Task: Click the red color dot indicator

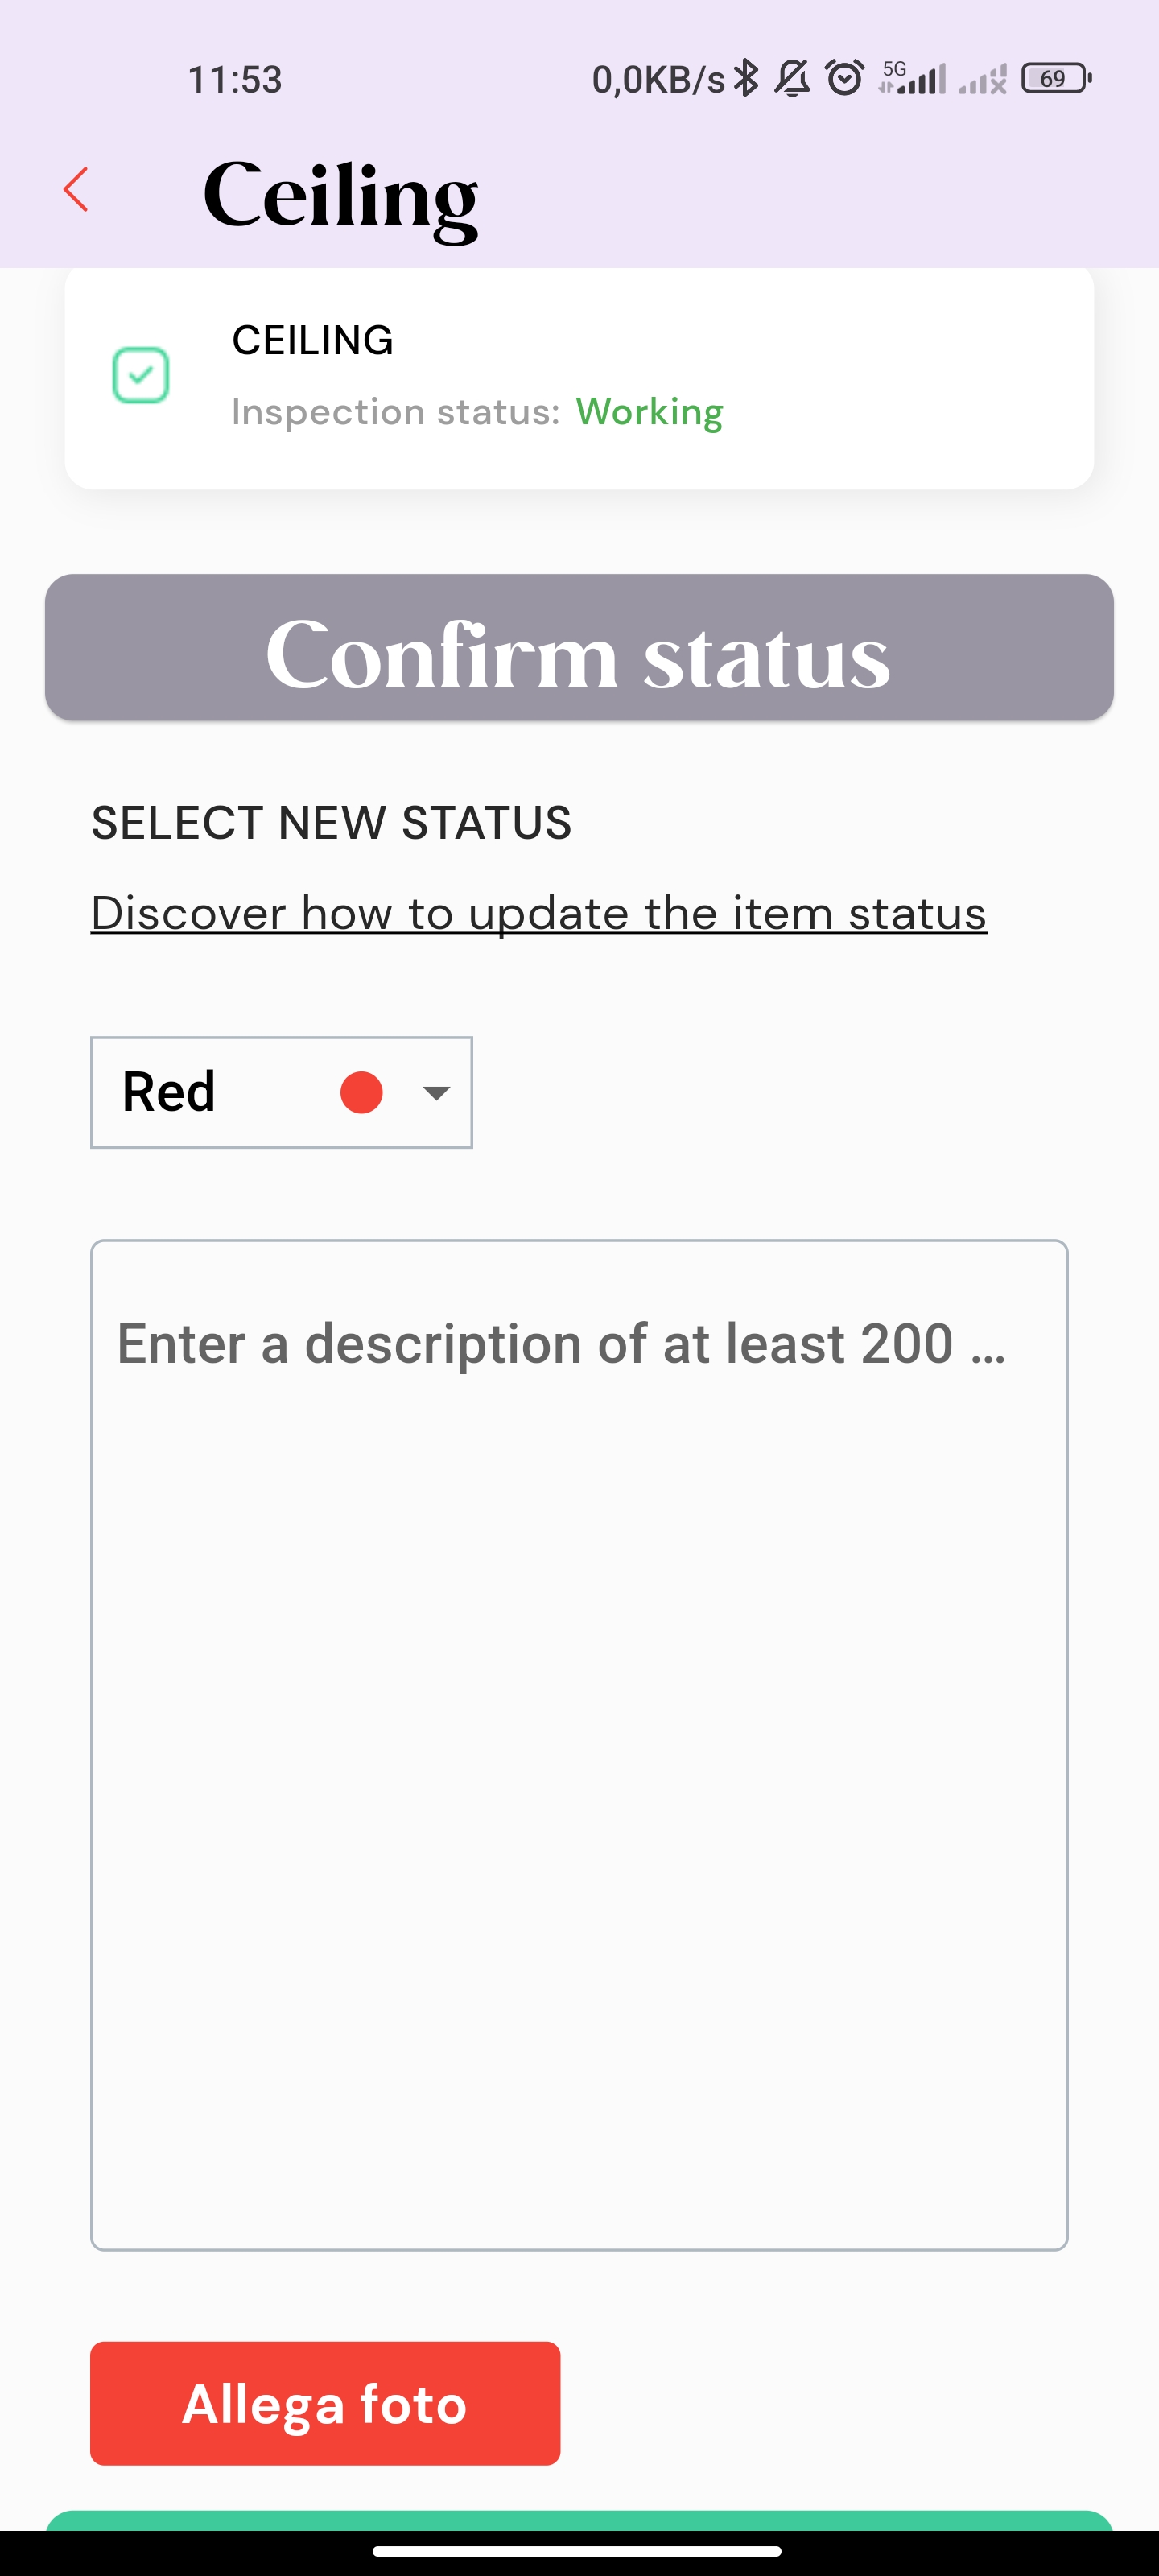Action: 361,1092
